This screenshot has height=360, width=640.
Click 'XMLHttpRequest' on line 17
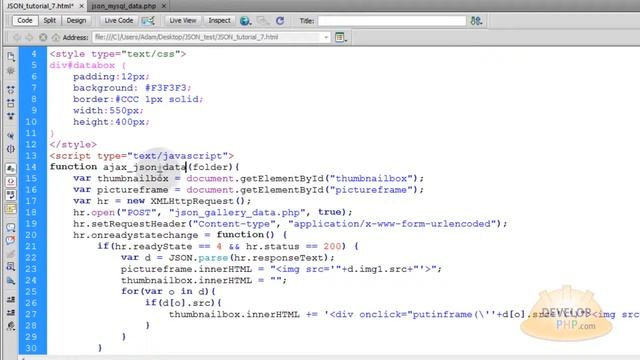pyautogui.click(x=192, y=201)
